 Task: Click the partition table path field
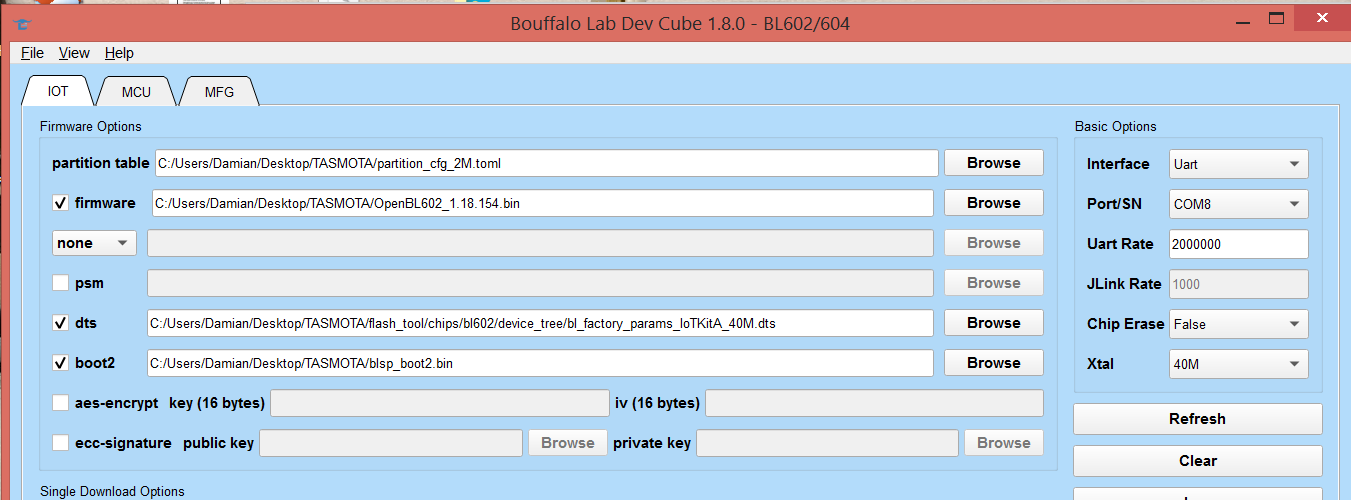click(546, 163)
